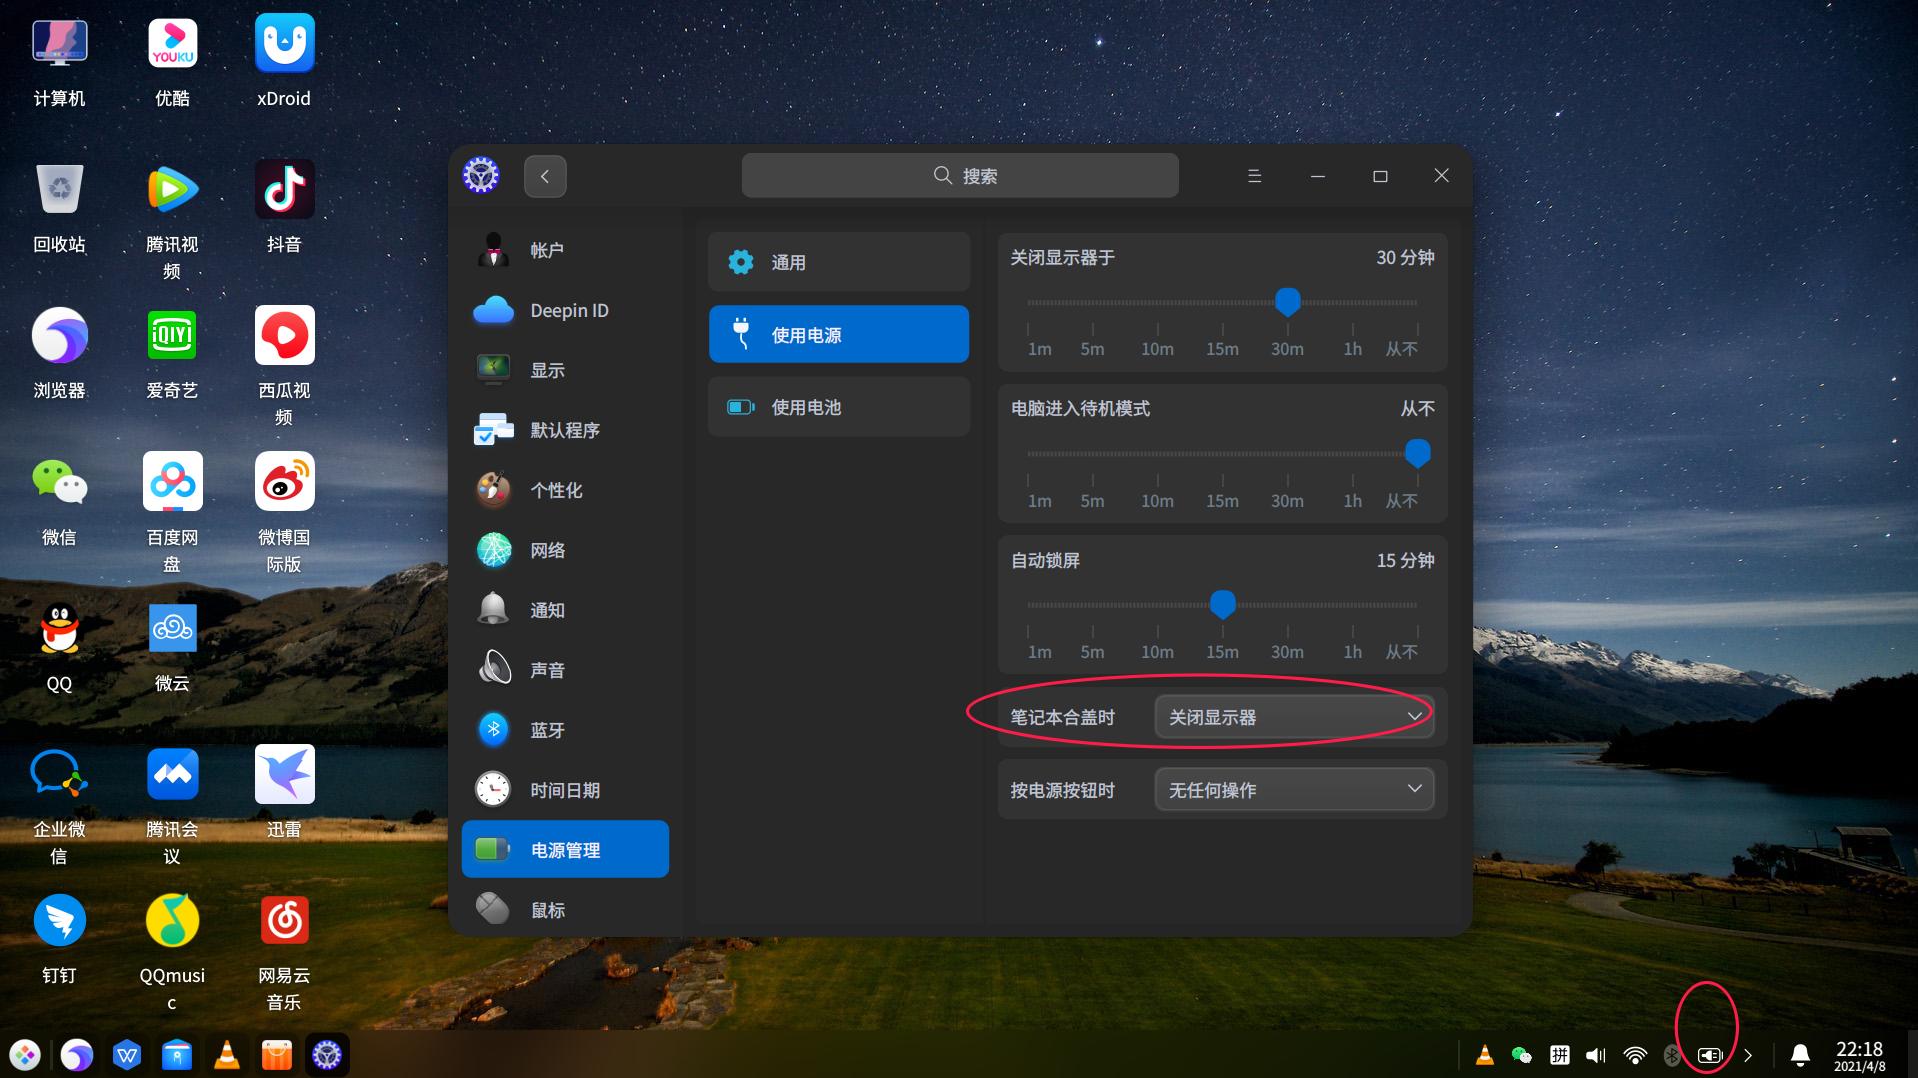Open the 按电源按钮时 dropdown
The height and width of the screenshot is (1078, 1918).
coord(1294,789)
